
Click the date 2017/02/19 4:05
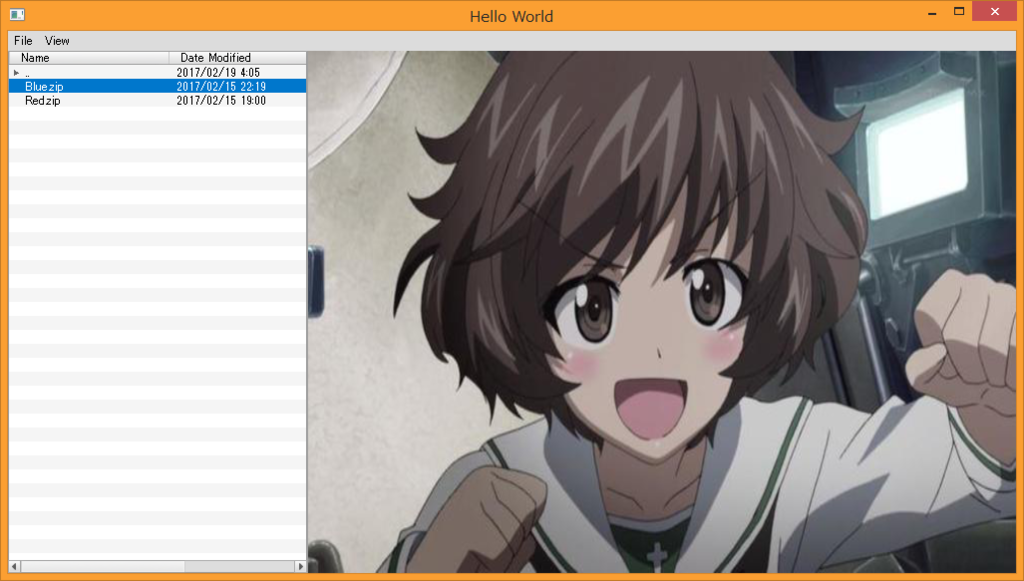218,72
